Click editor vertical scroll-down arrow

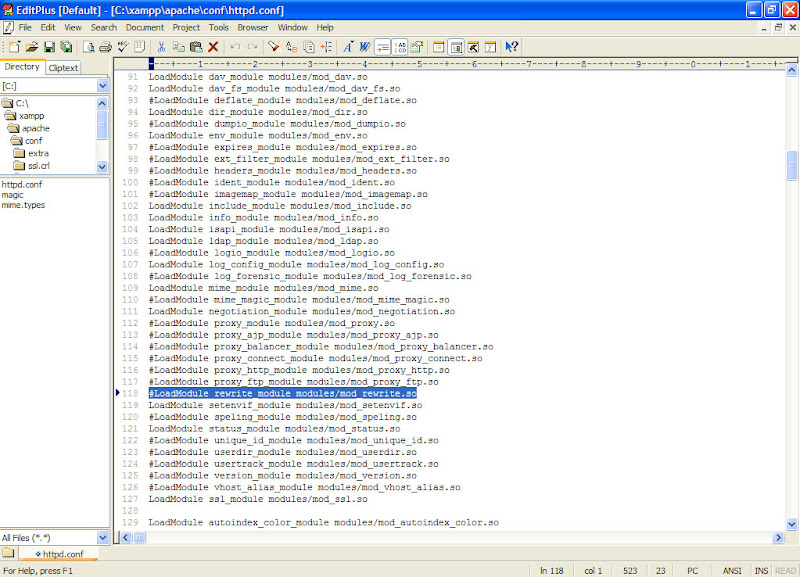[x=791, y=524]
